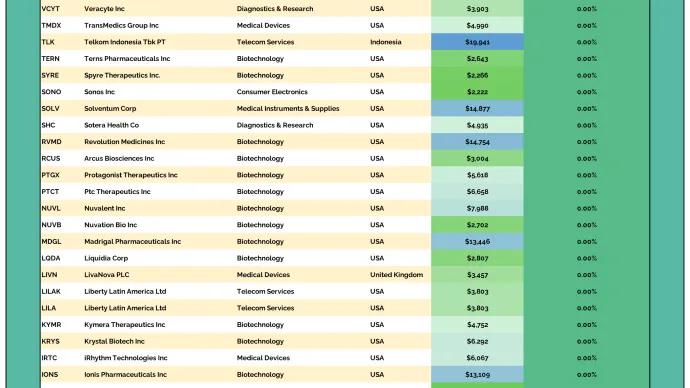Click the LQDA ticker
690x388 pixels.
51,258
